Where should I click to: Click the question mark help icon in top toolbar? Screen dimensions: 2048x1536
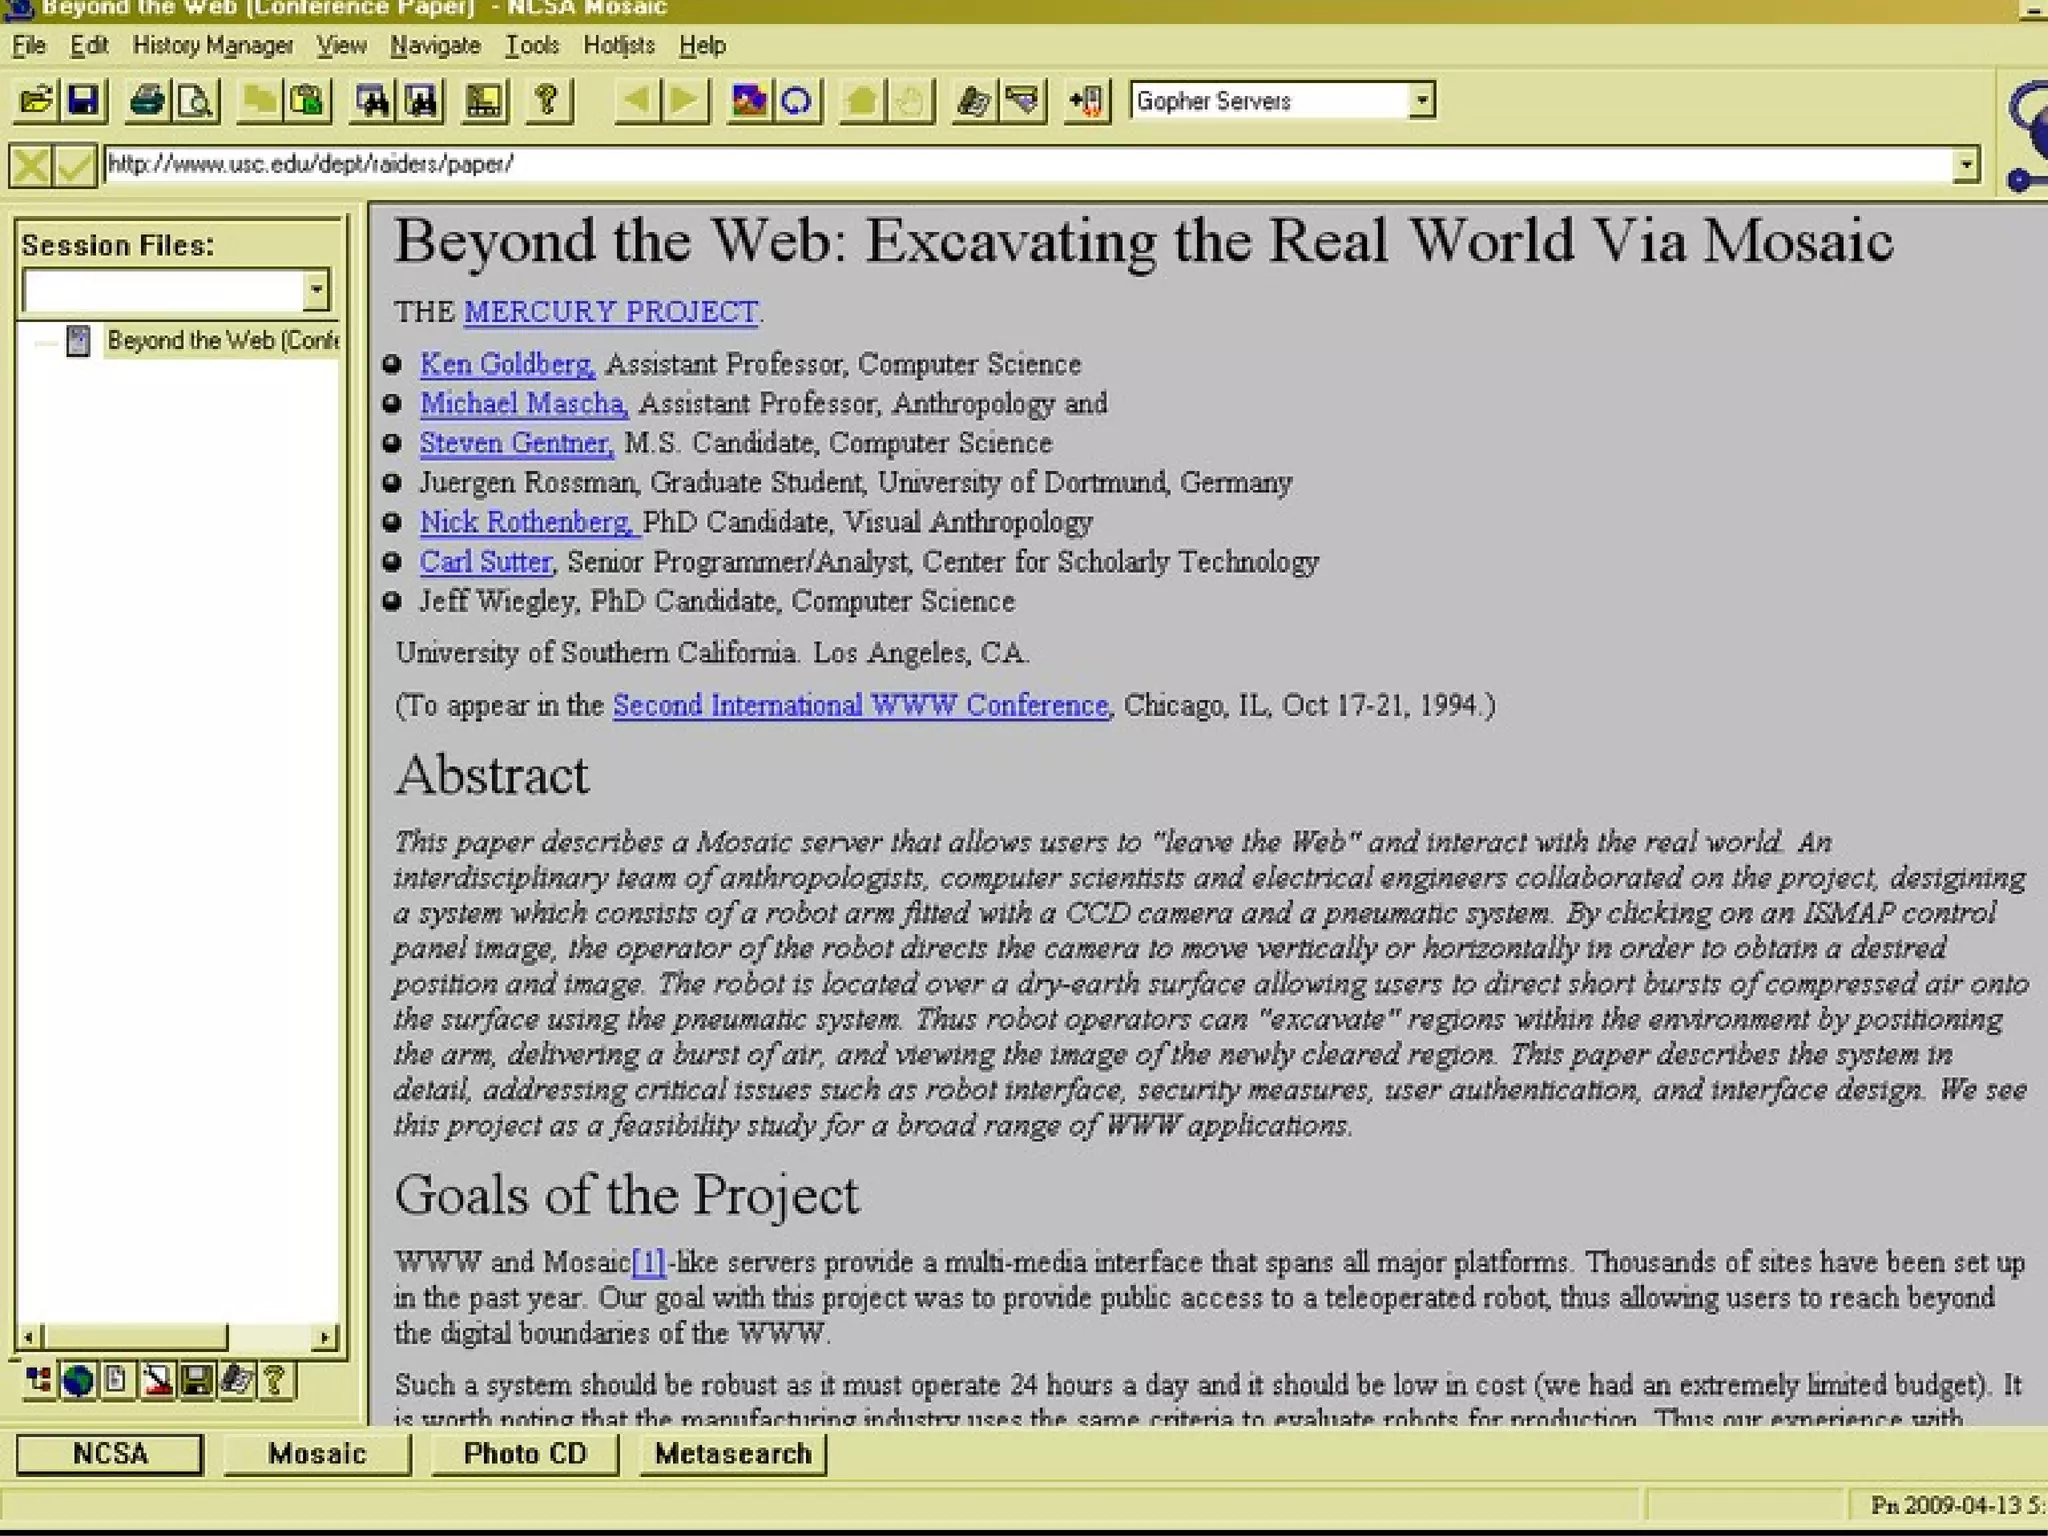pyautogui.click(x=548, y=100)
